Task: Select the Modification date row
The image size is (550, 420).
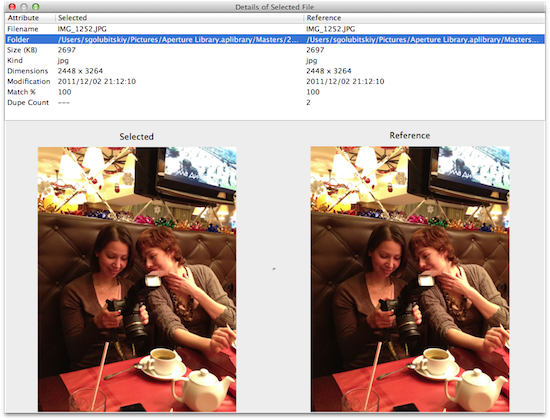Action: pos(275,81)
